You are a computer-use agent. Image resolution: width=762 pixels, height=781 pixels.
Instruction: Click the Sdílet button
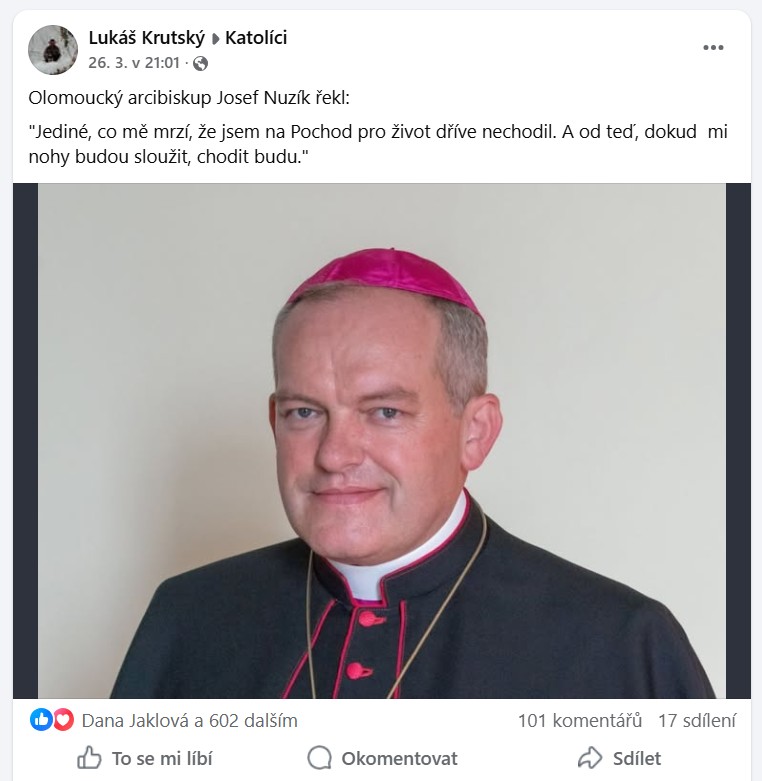click(619, 758)
